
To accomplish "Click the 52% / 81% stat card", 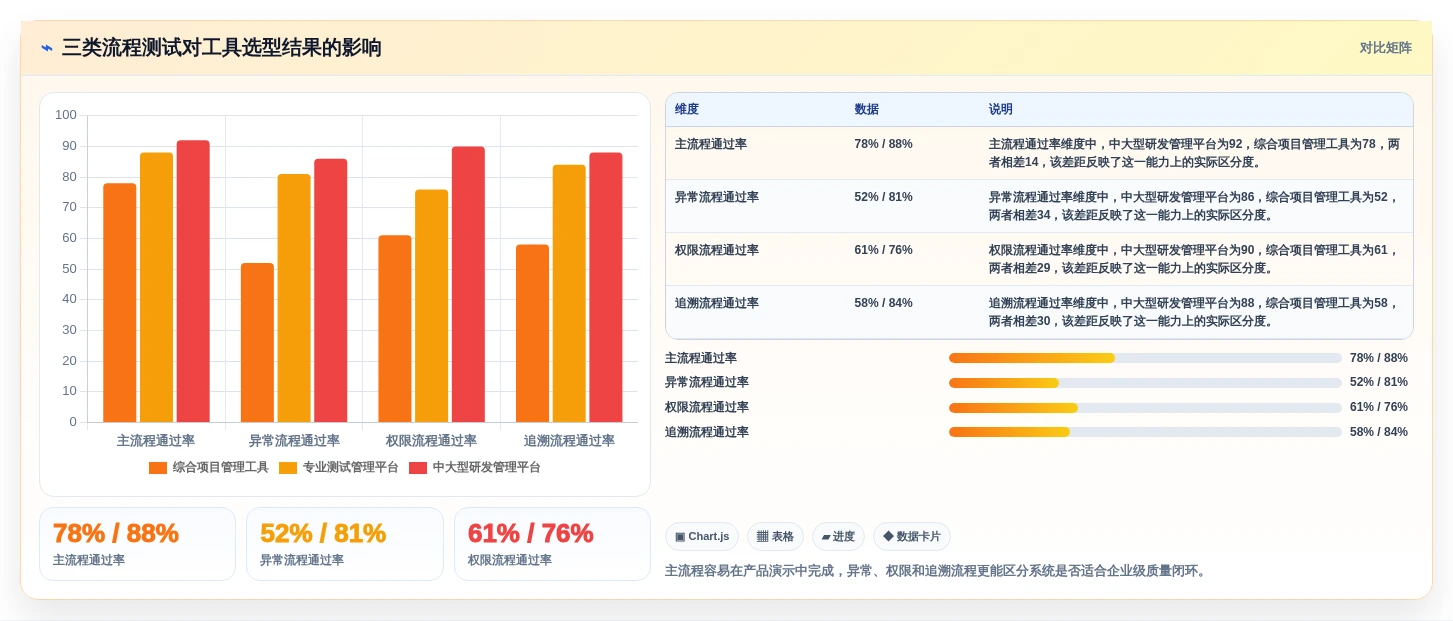I will [x=345, y=544].
